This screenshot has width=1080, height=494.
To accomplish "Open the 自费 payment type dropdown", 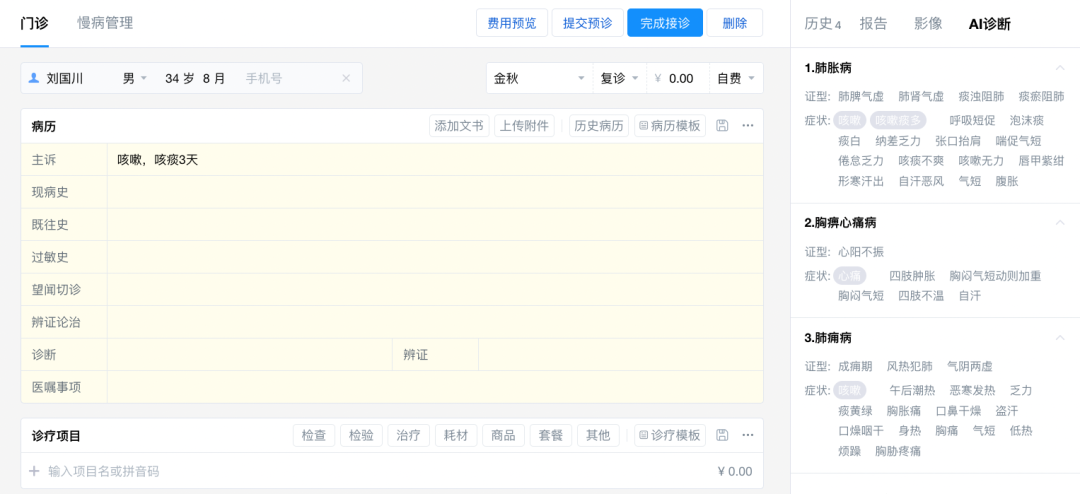I will point(735,78).
